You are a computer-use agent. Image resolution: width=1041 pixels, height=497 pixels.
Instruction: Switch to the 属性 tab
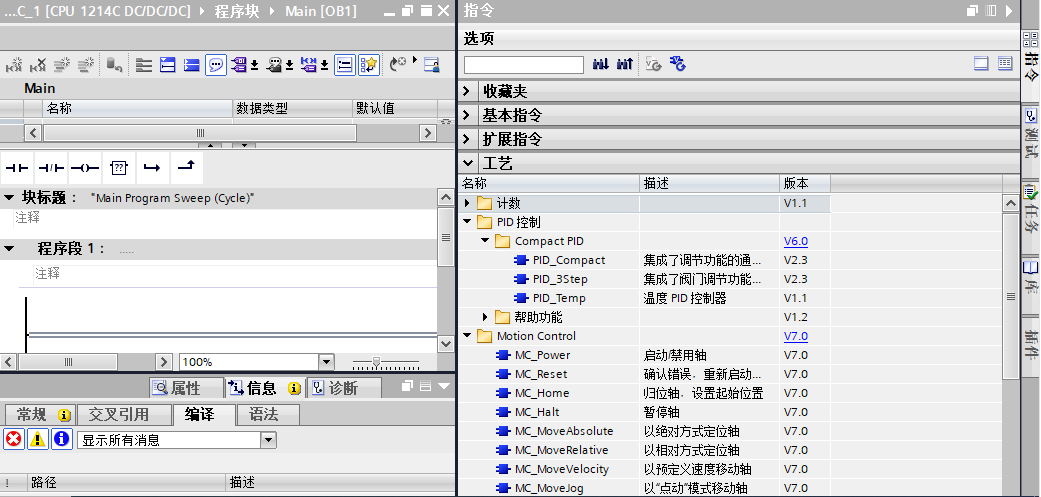[185, 388]
